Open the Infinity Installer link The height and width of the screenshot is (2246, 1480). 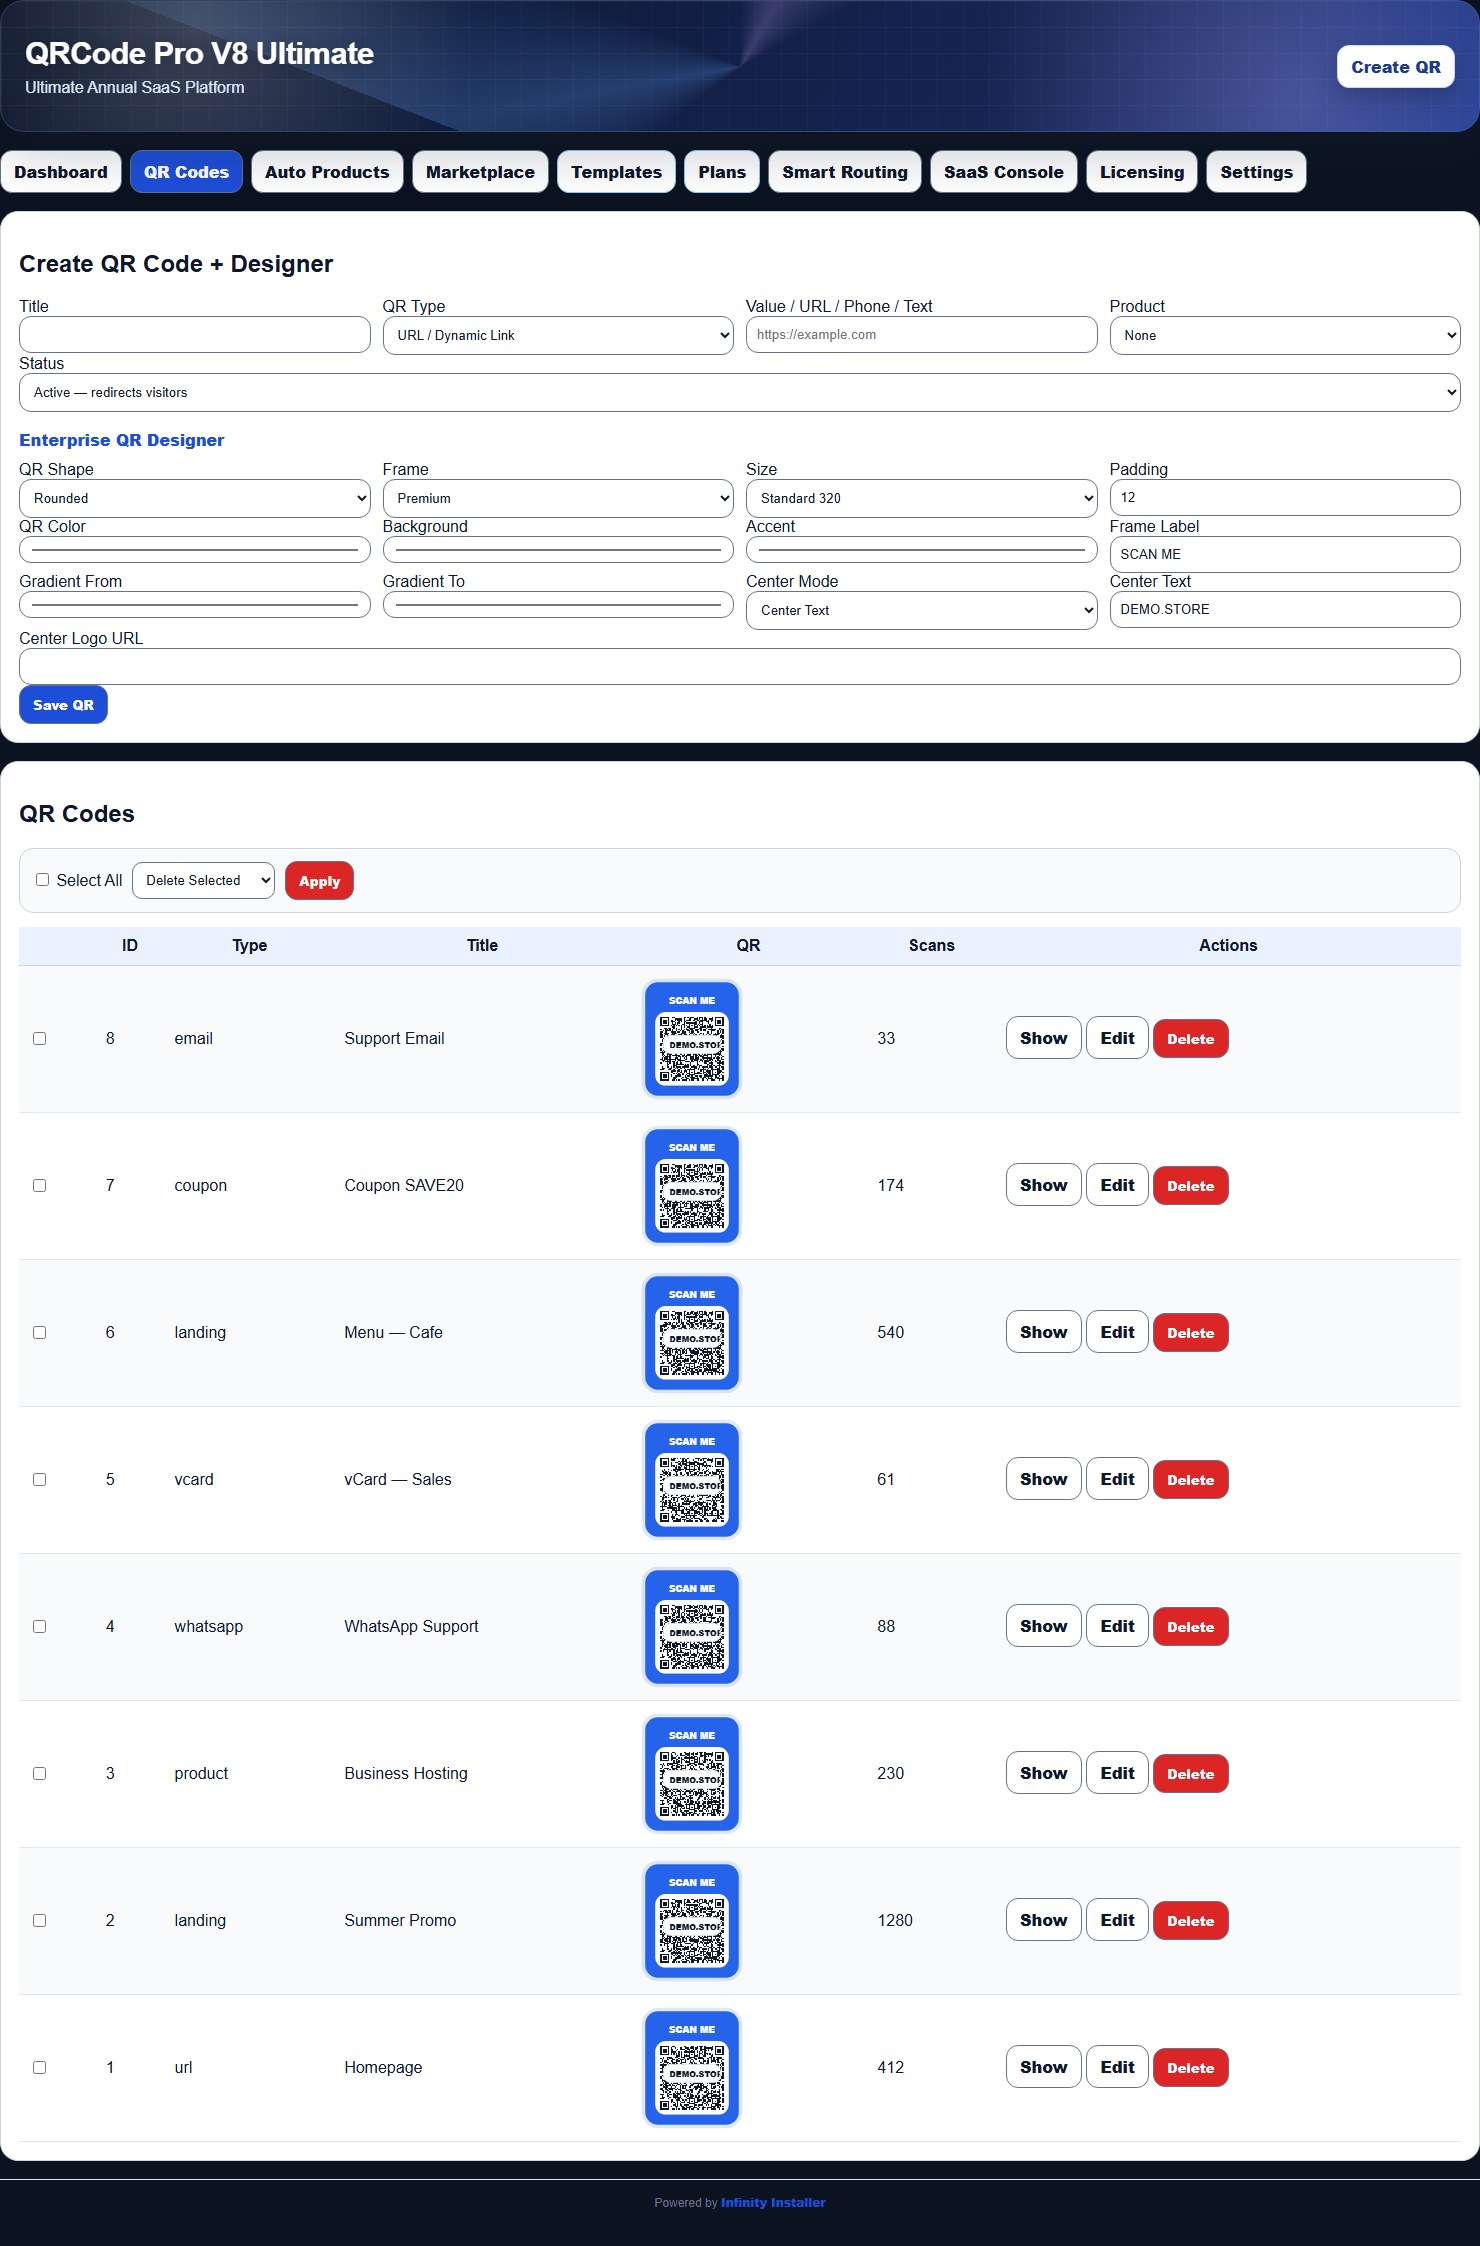(773, 2202)
